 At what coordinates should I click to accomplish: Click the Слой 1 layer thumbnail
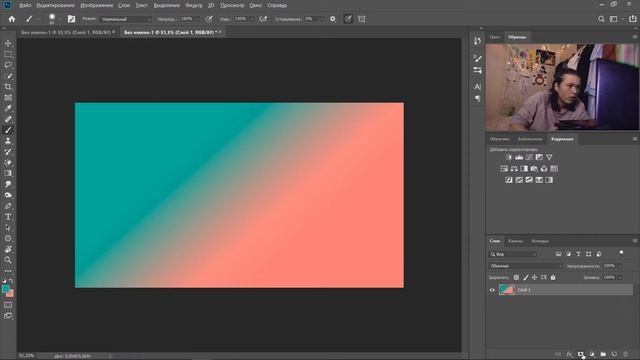(507, 290)
